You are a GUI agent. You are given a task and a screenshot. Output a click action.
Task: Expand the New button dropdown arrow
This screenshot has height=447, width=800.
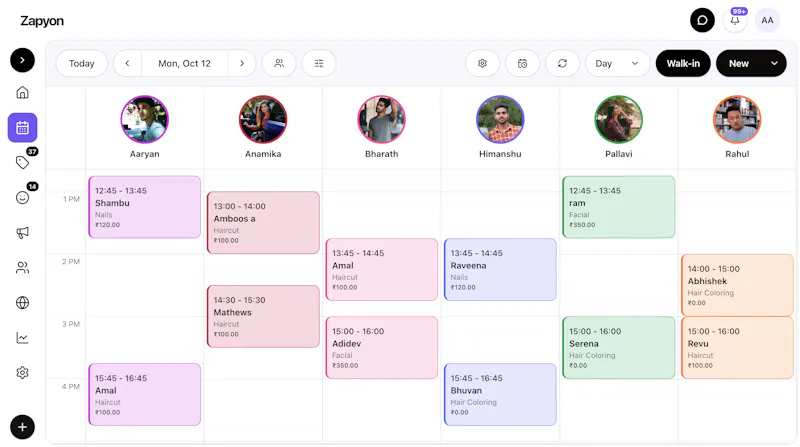tap(774, 63)
